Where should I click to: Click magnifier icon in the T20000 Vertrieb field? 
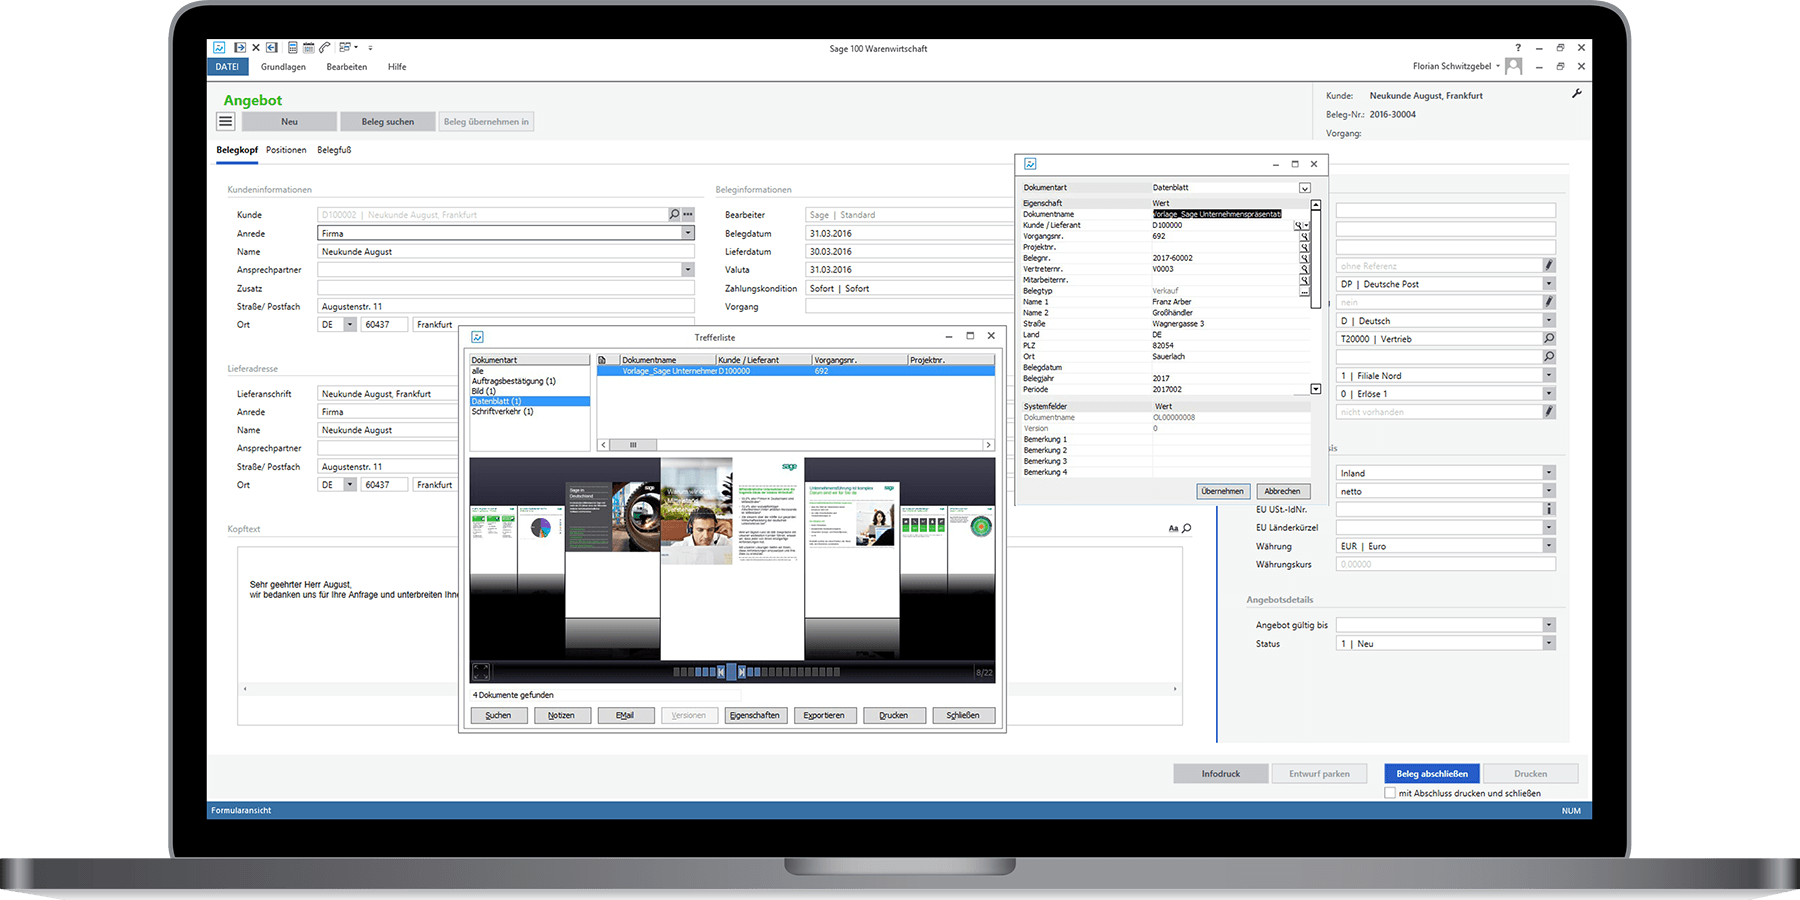(1549, 338)
